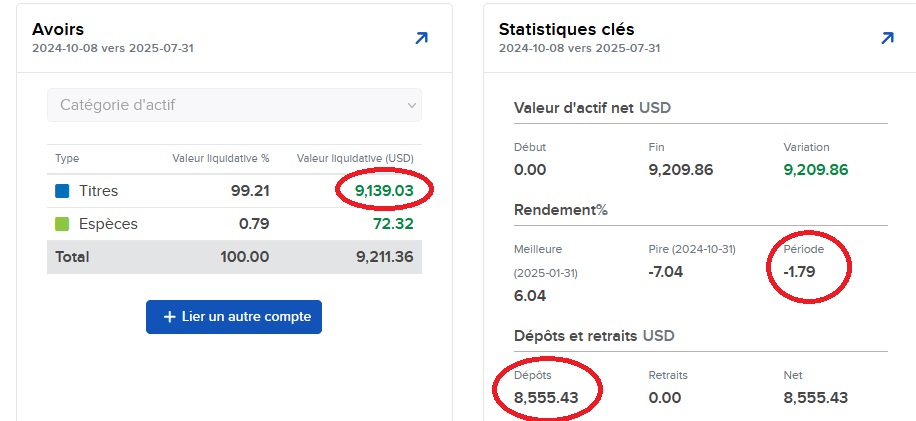Click the Dépôts amount 8,555.43
The image size is (916, 421).
click(547, 398)
